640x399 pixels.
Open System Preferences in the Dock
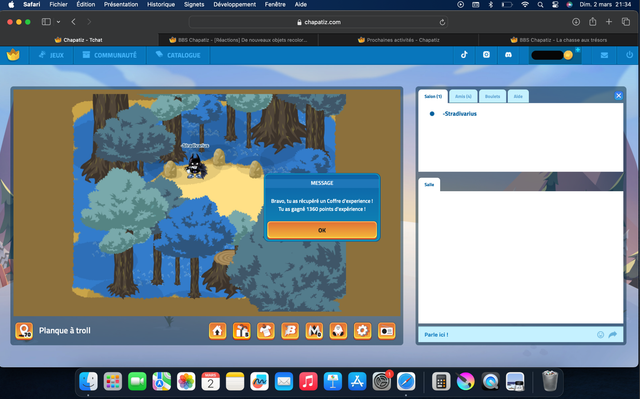[382, 382]
